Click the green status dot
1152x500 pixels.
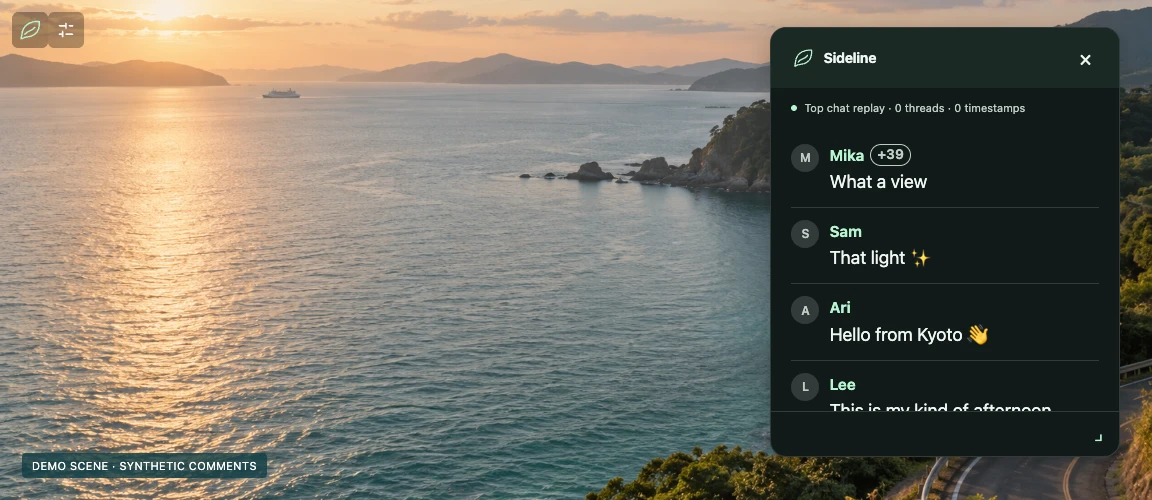pos(793,108)
